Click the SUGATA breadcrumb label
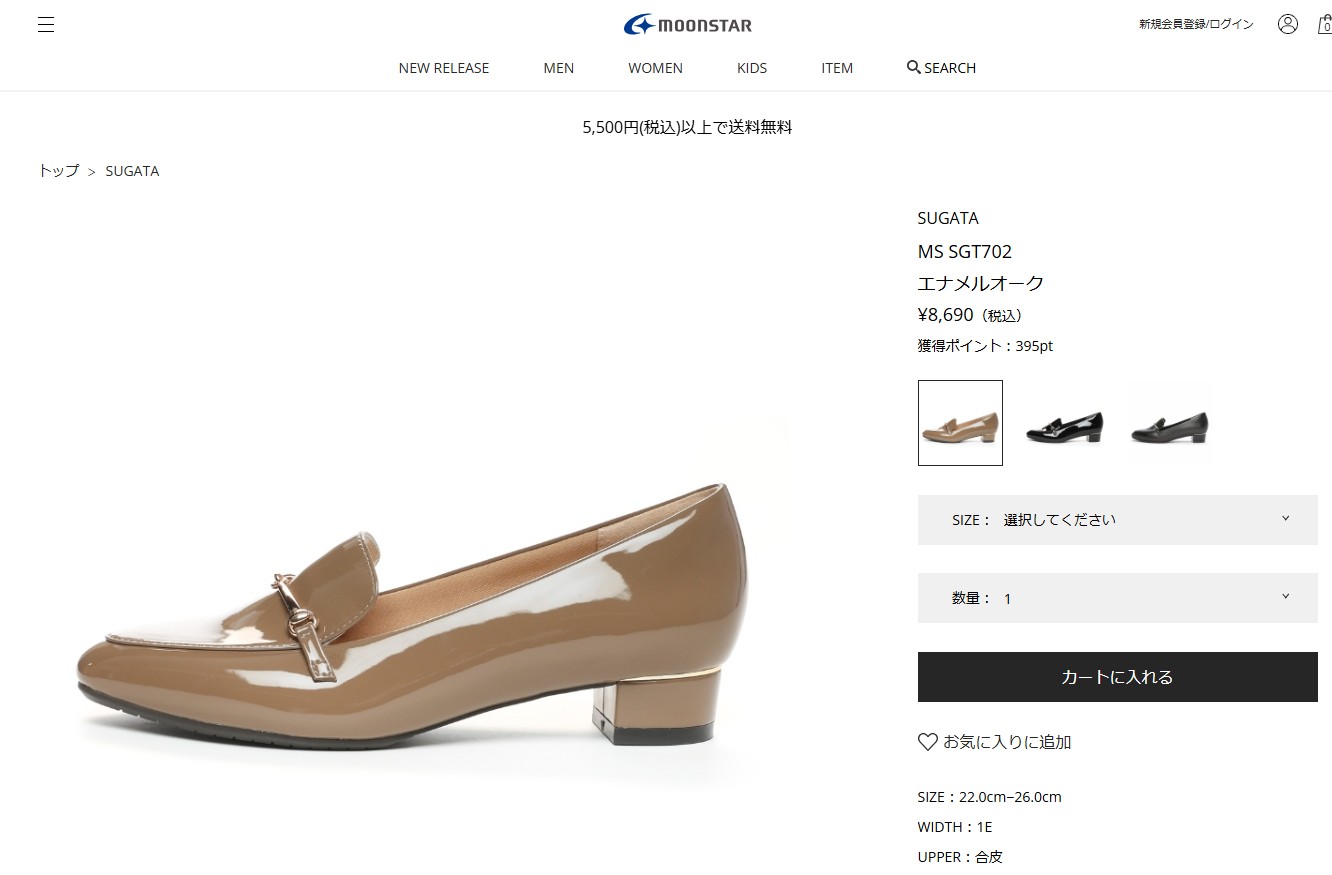The height and width of the screenshot is (875, 1332). click(132, 170)
